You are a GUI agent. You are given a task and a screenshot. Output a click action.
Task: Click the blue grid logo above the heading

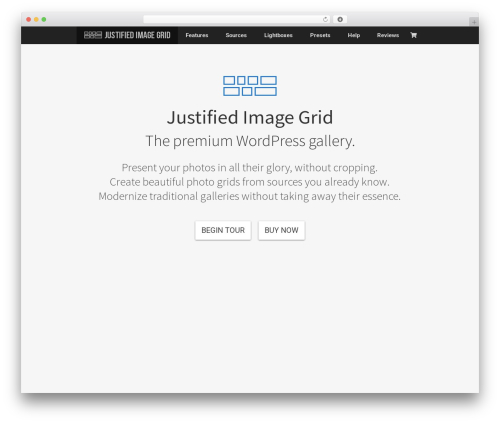(x=250, y=86)
